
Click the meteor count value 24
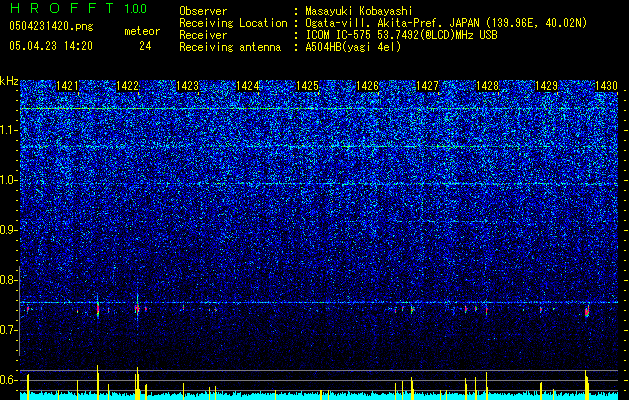[145, 46]
